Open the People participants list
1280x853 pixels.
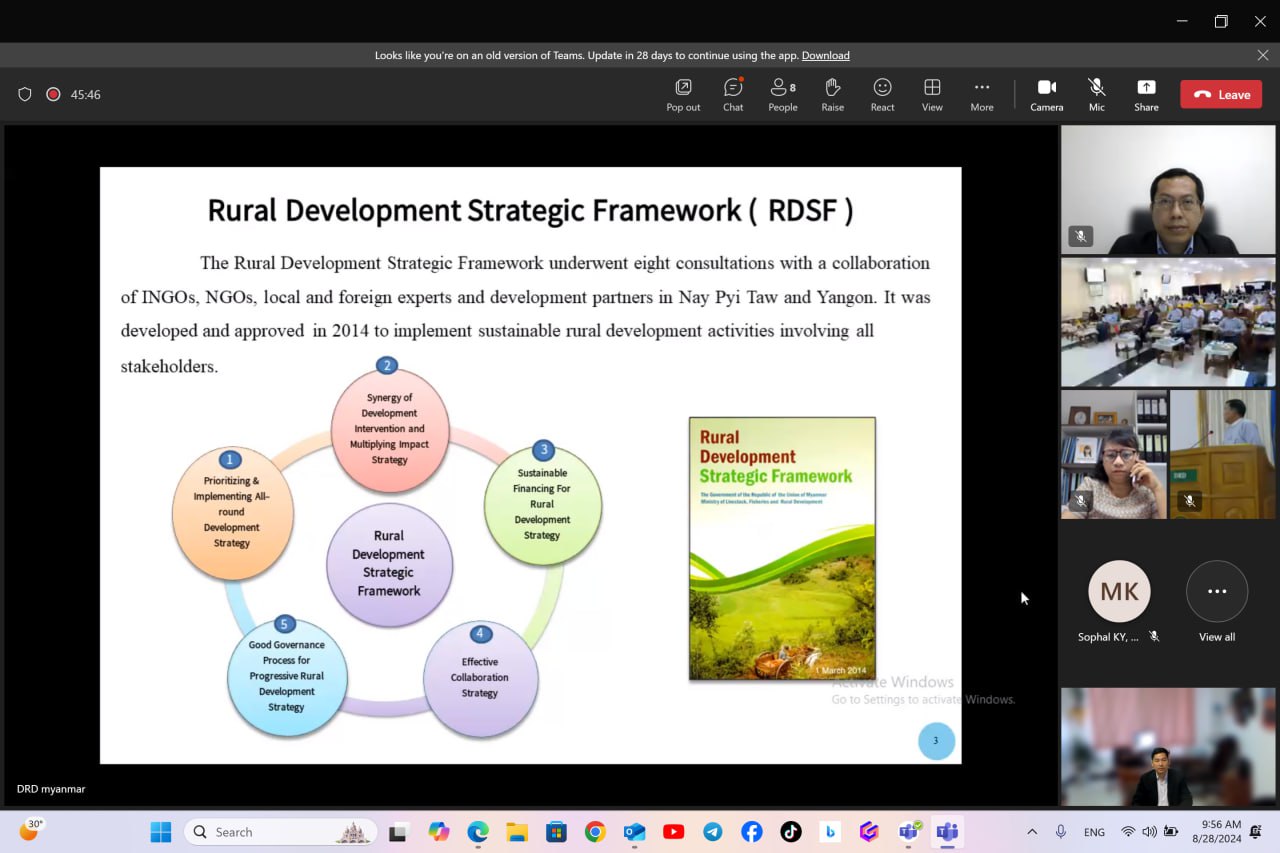783,94
